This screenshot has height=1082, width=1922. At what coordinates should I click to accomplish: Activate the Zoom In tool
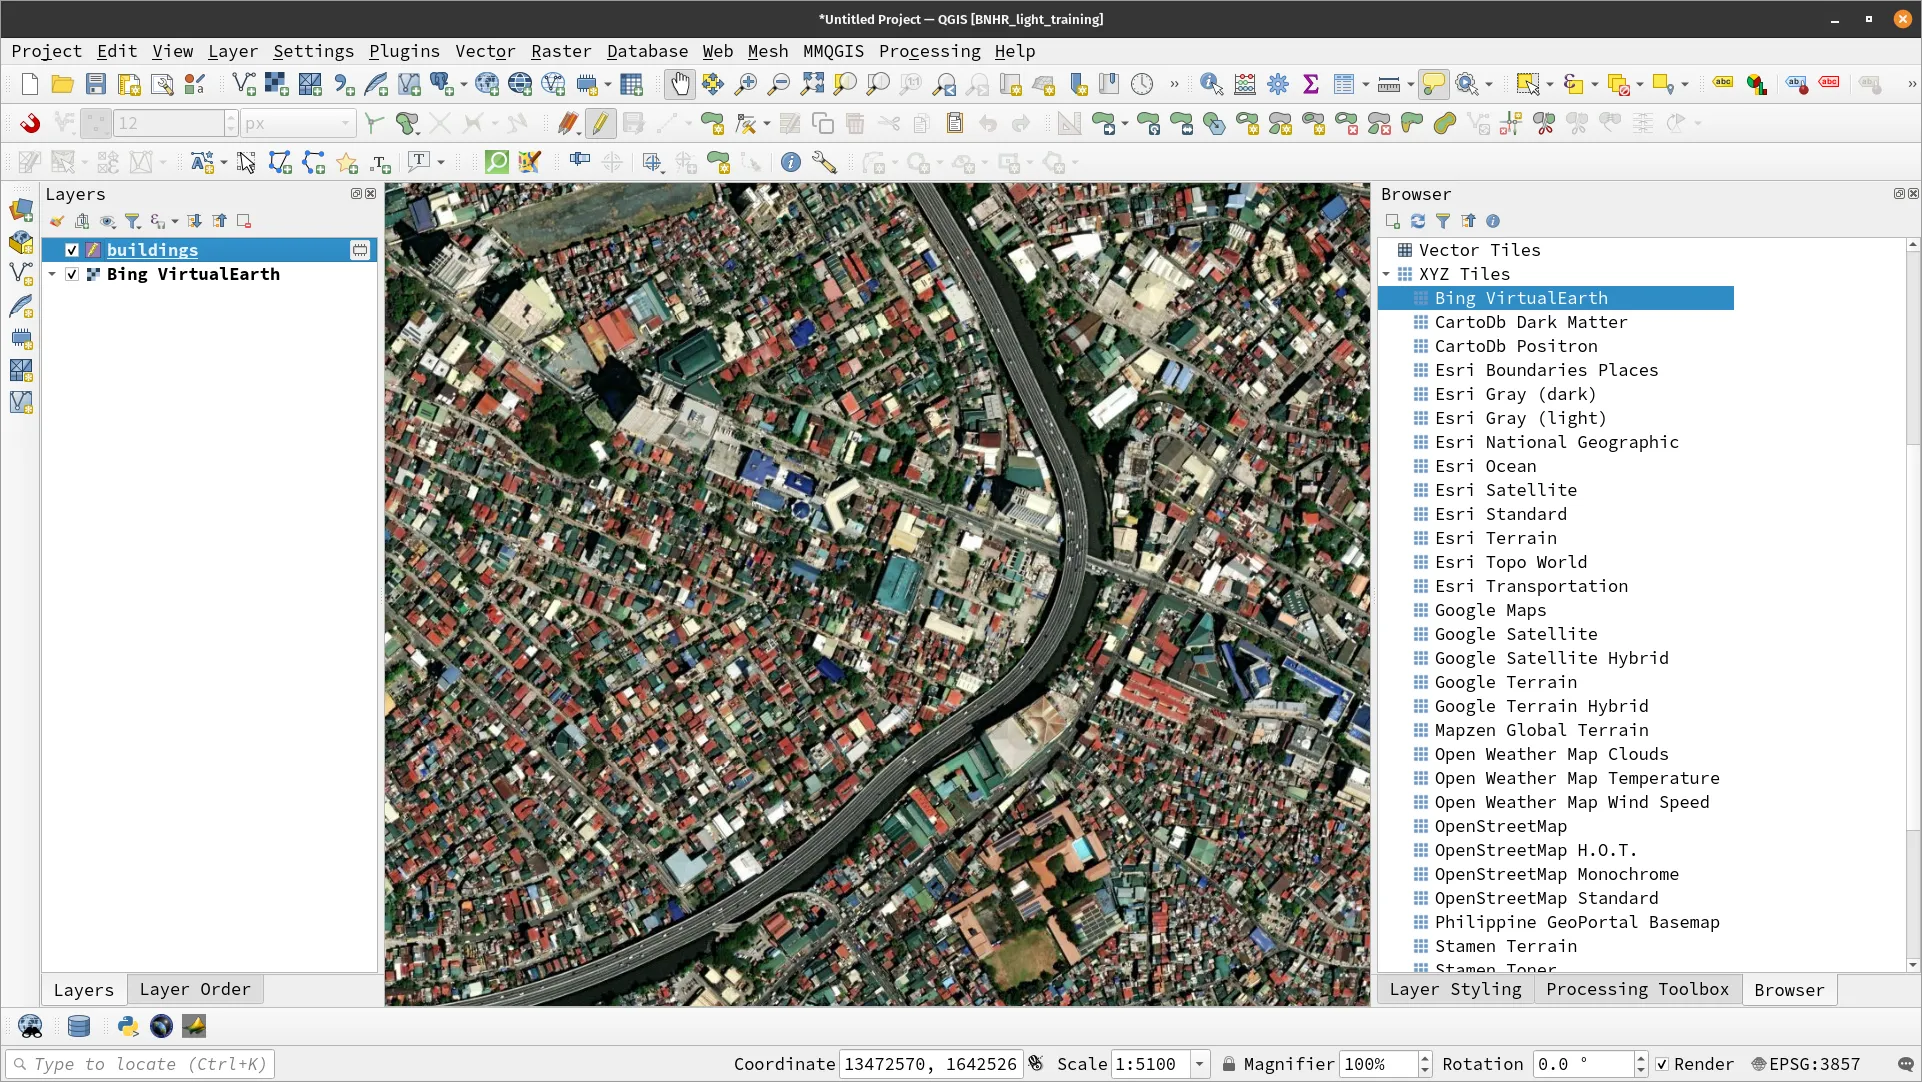745,84
